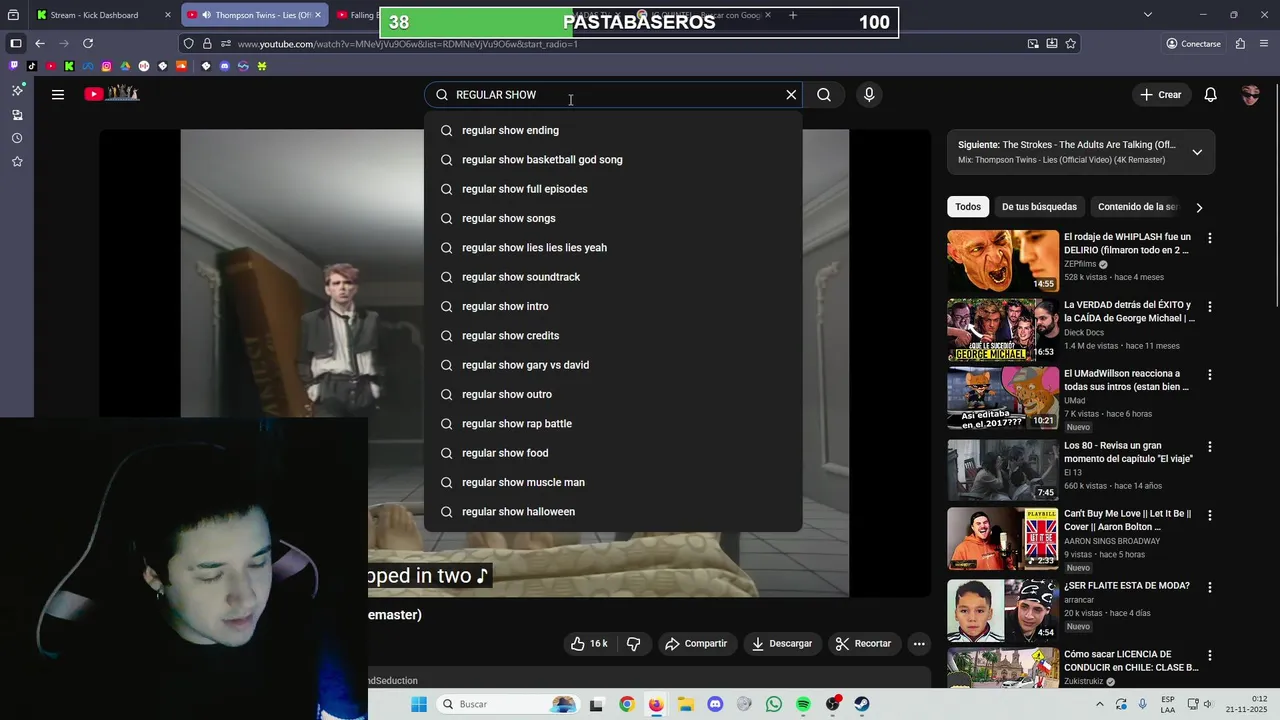
Task: Choose suggestion regular show lies lies lies yeah
Action: (x=613, y=248)
